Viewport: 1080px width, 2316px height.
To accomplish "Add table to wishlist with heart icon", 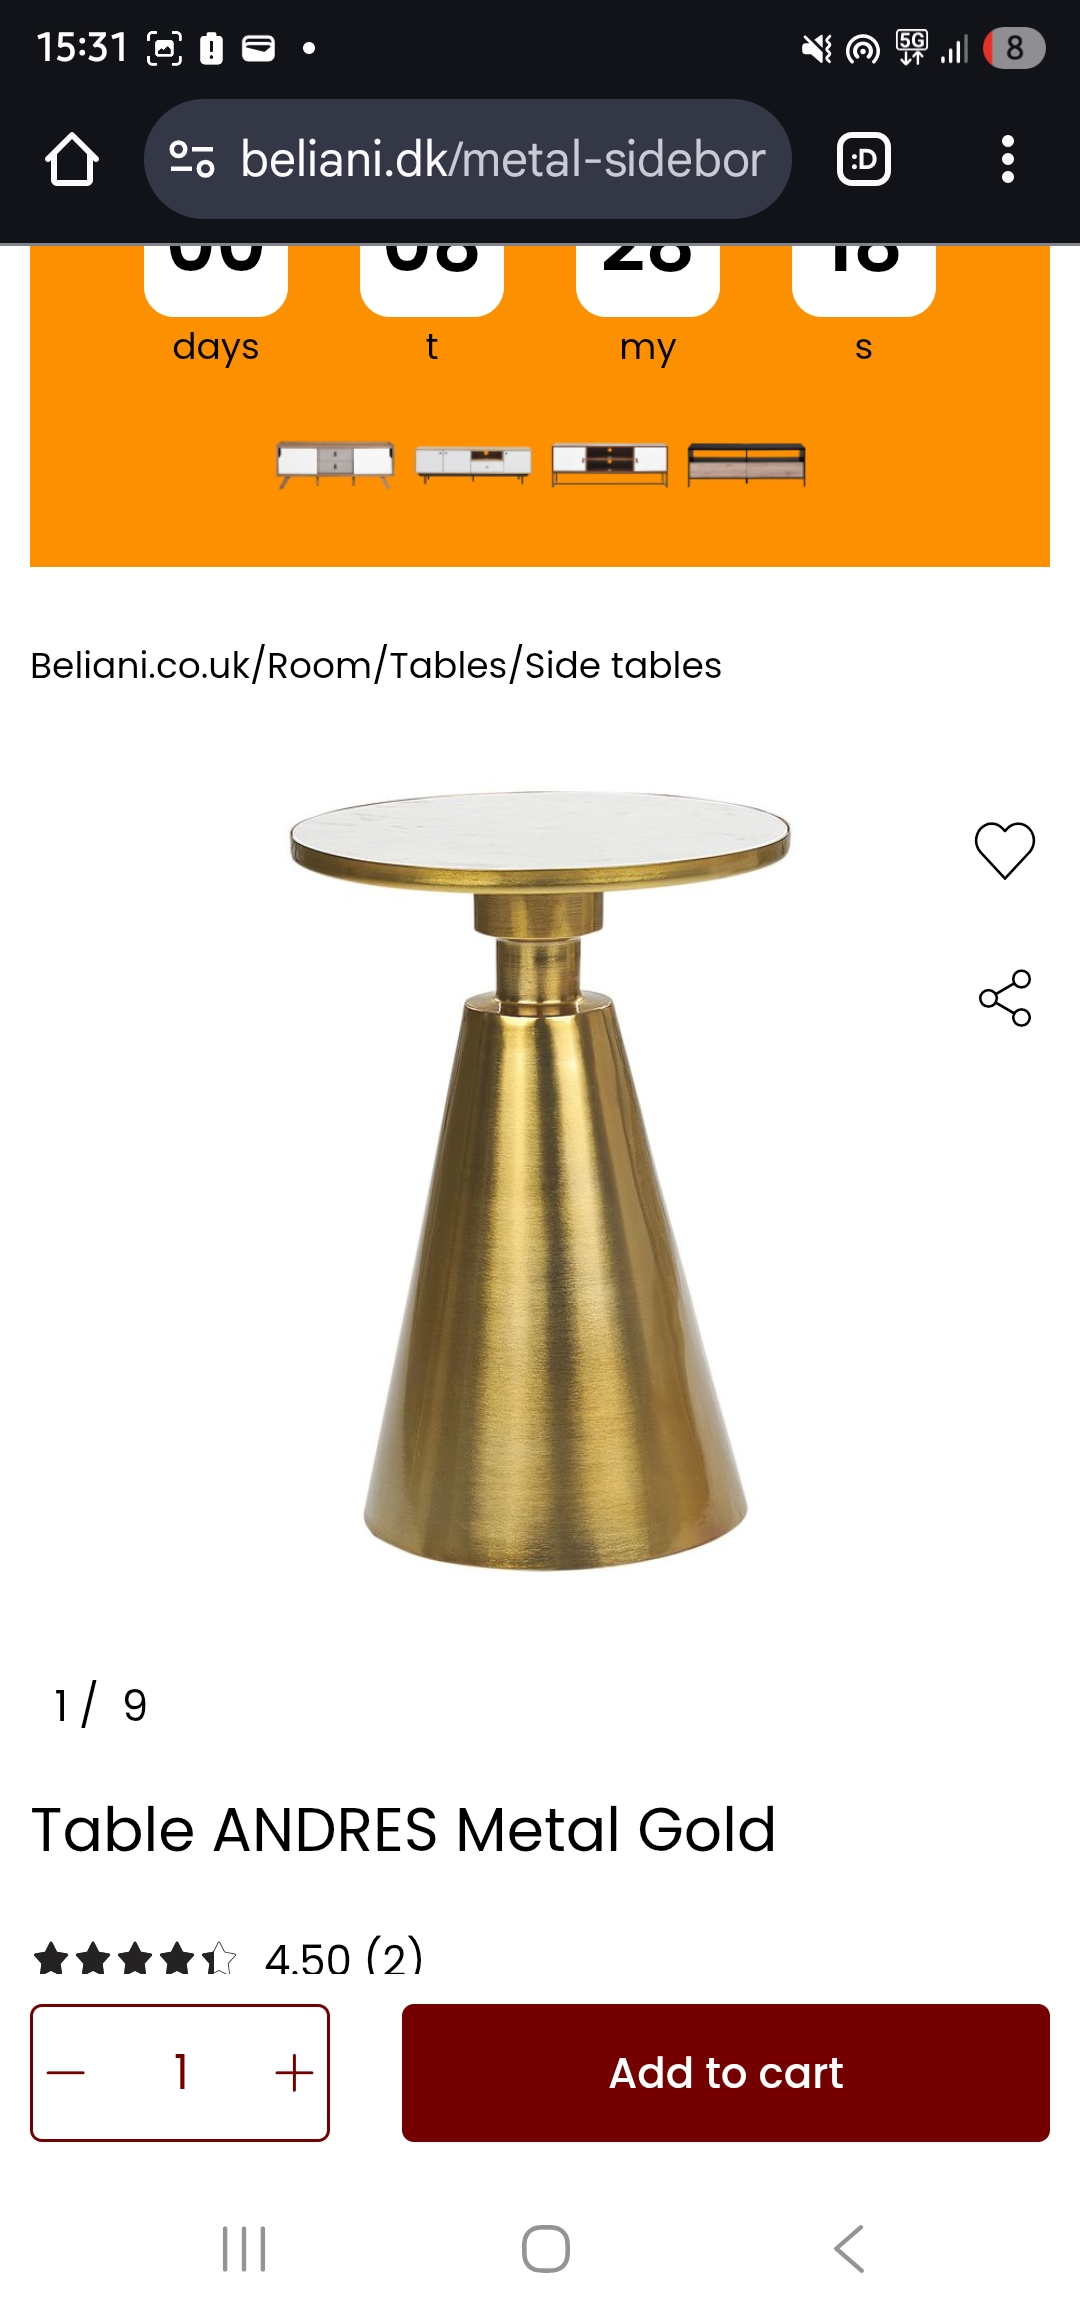I will point(1005,850).
